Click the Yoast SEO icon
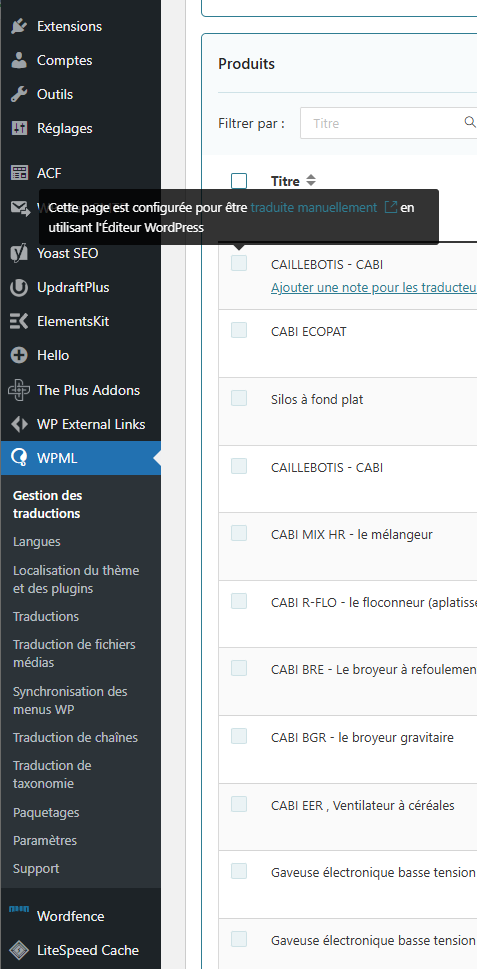This screenshot has height=969, width=477. pos(20,253)
